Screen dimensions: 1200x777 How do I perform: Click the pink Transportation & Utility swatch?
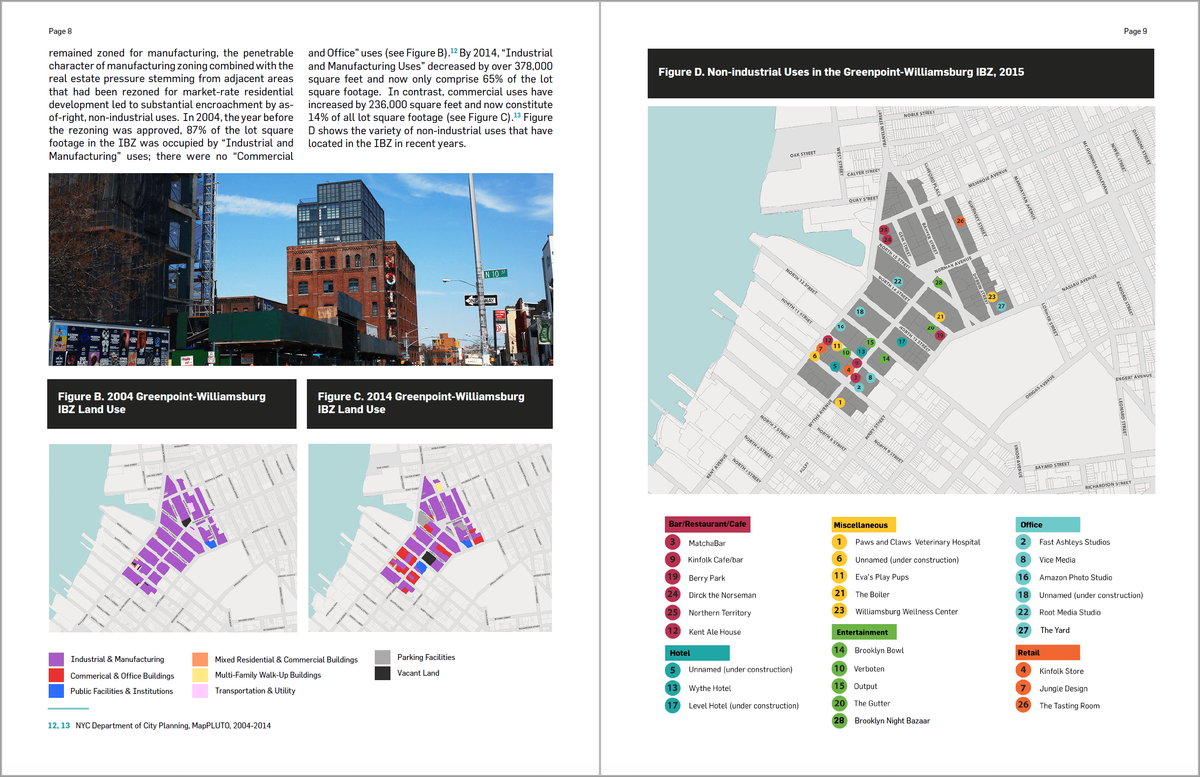(x=200, y=691)
